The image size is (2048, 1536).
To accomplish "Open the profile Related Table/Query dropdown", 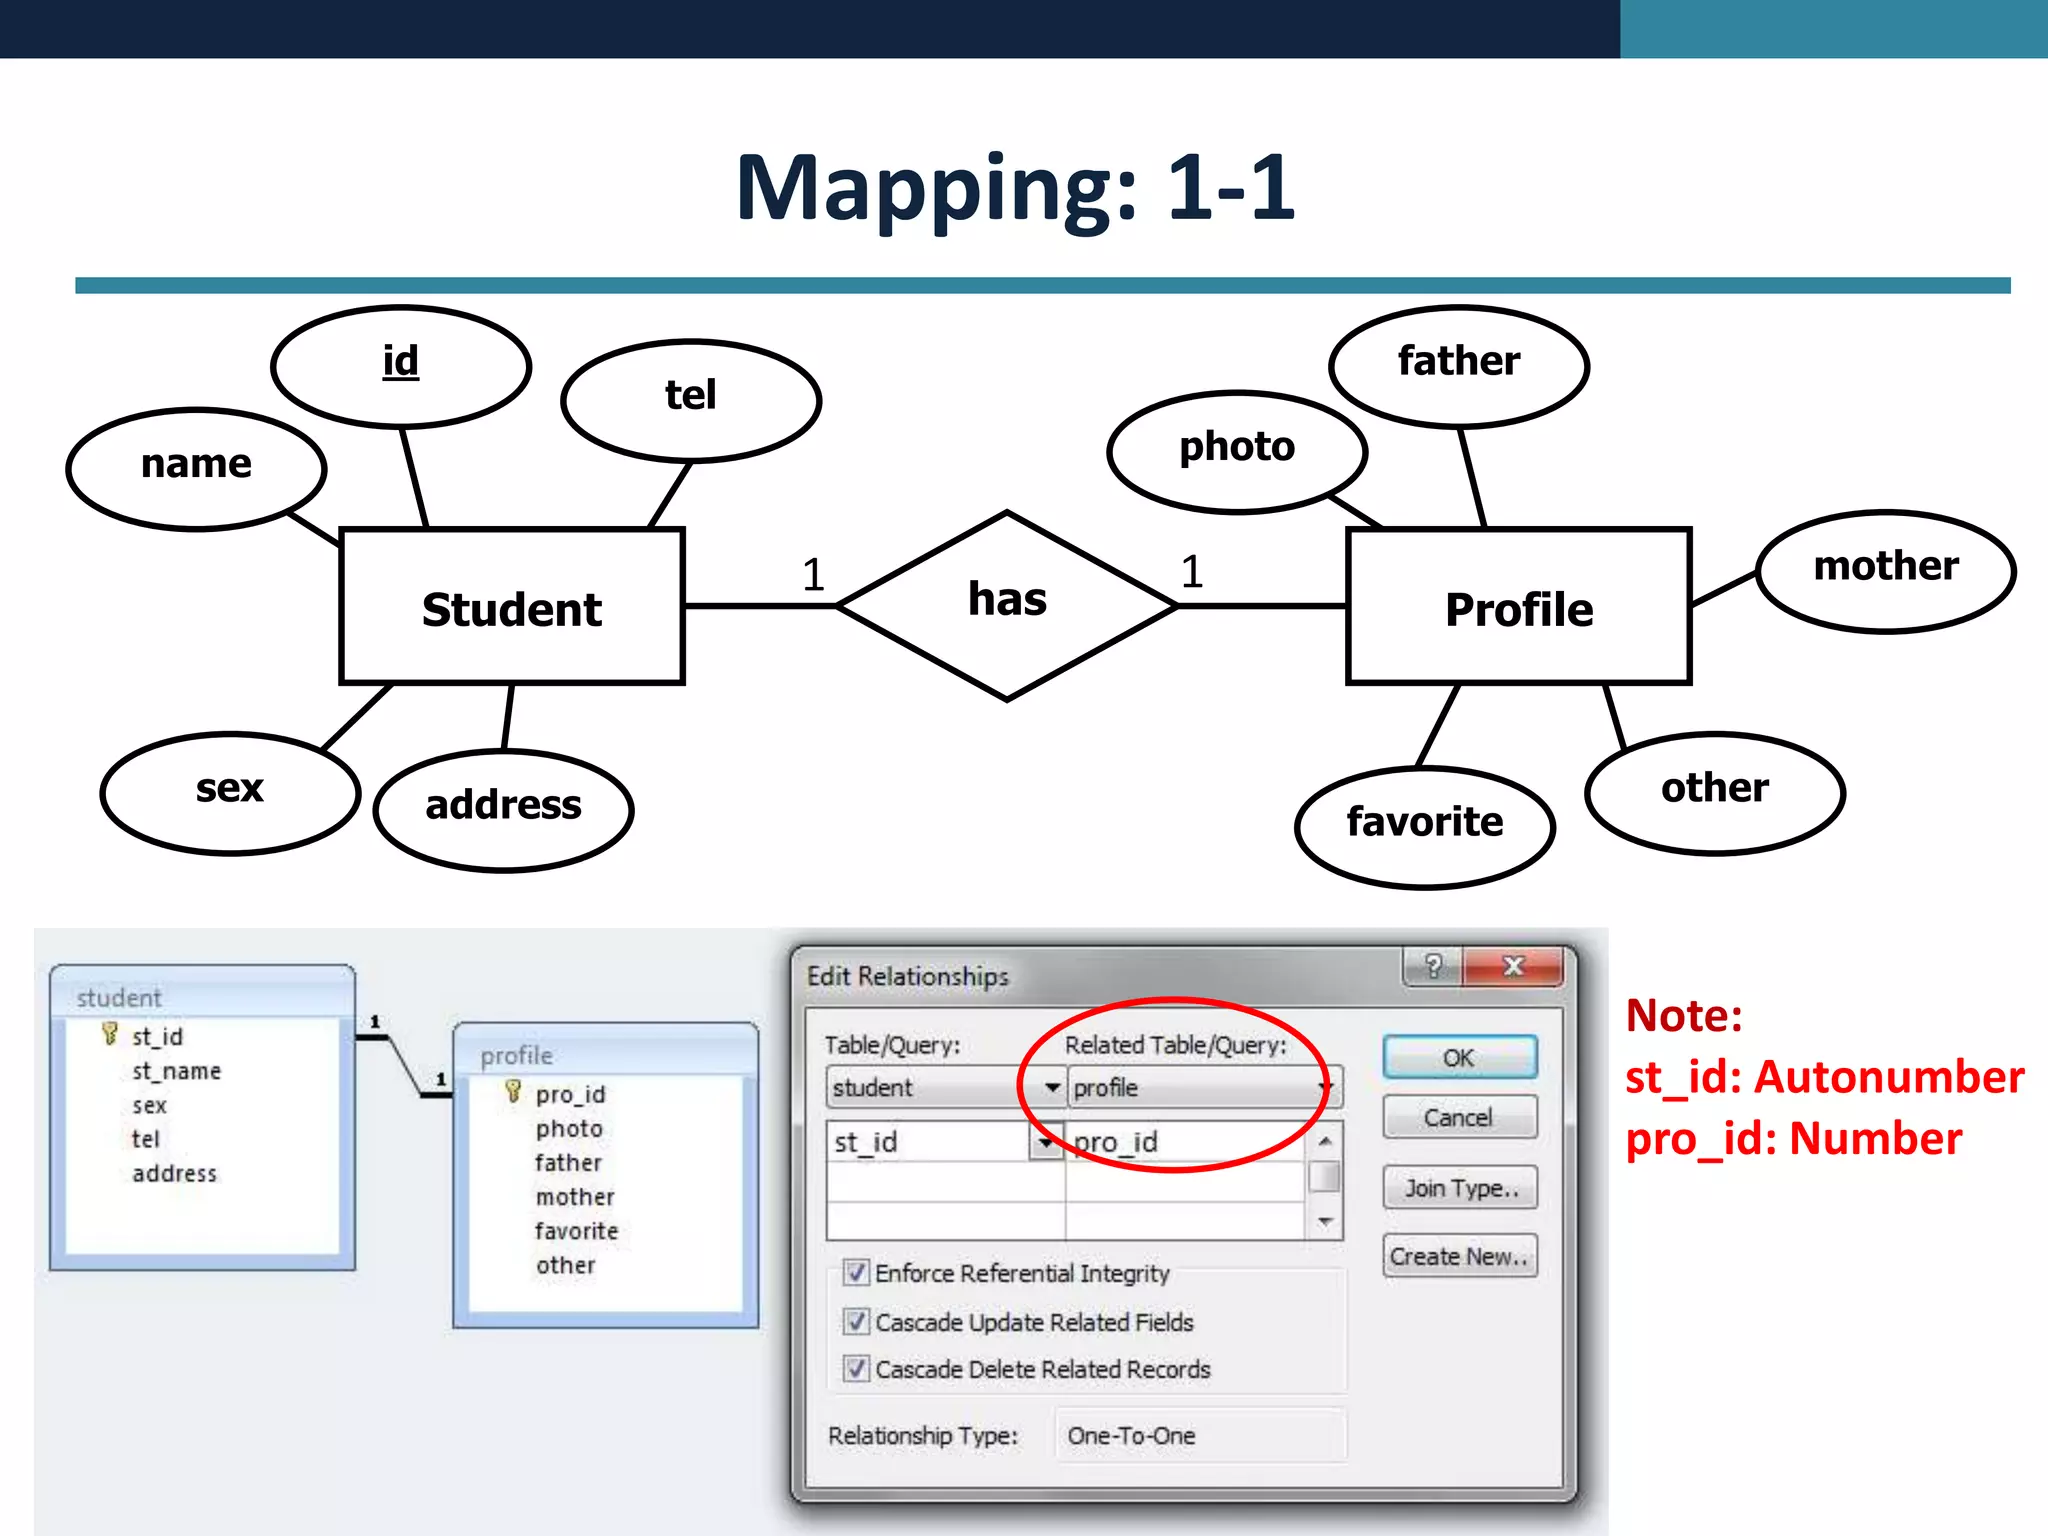I will (x=1328, y=1087).
